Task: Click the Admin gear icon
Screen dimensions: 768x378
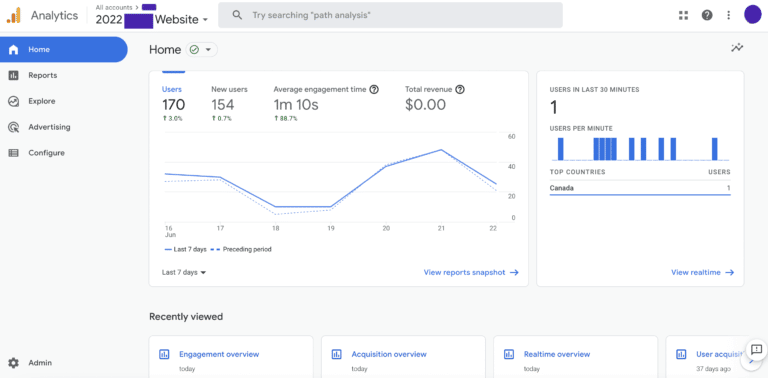Action: (13, 363)
